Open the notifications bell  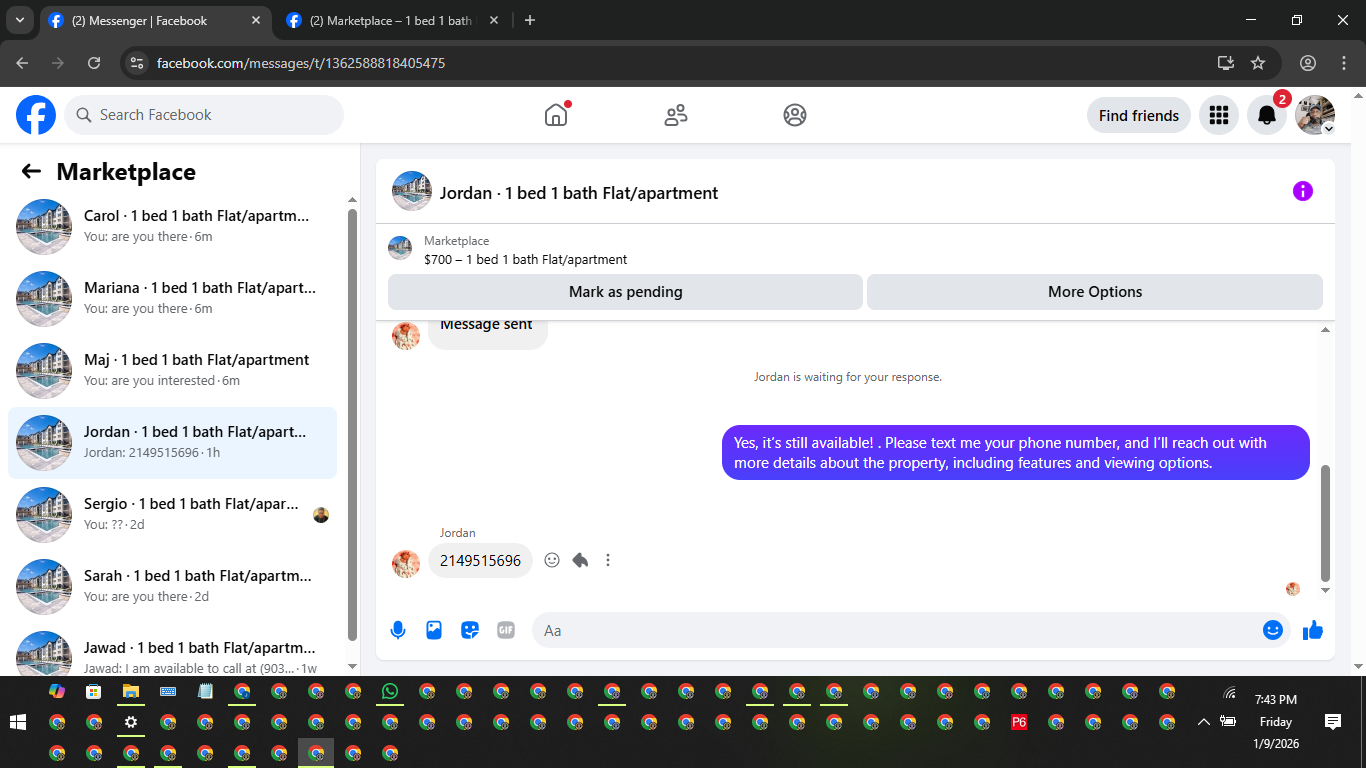[x=1267, y=115]
